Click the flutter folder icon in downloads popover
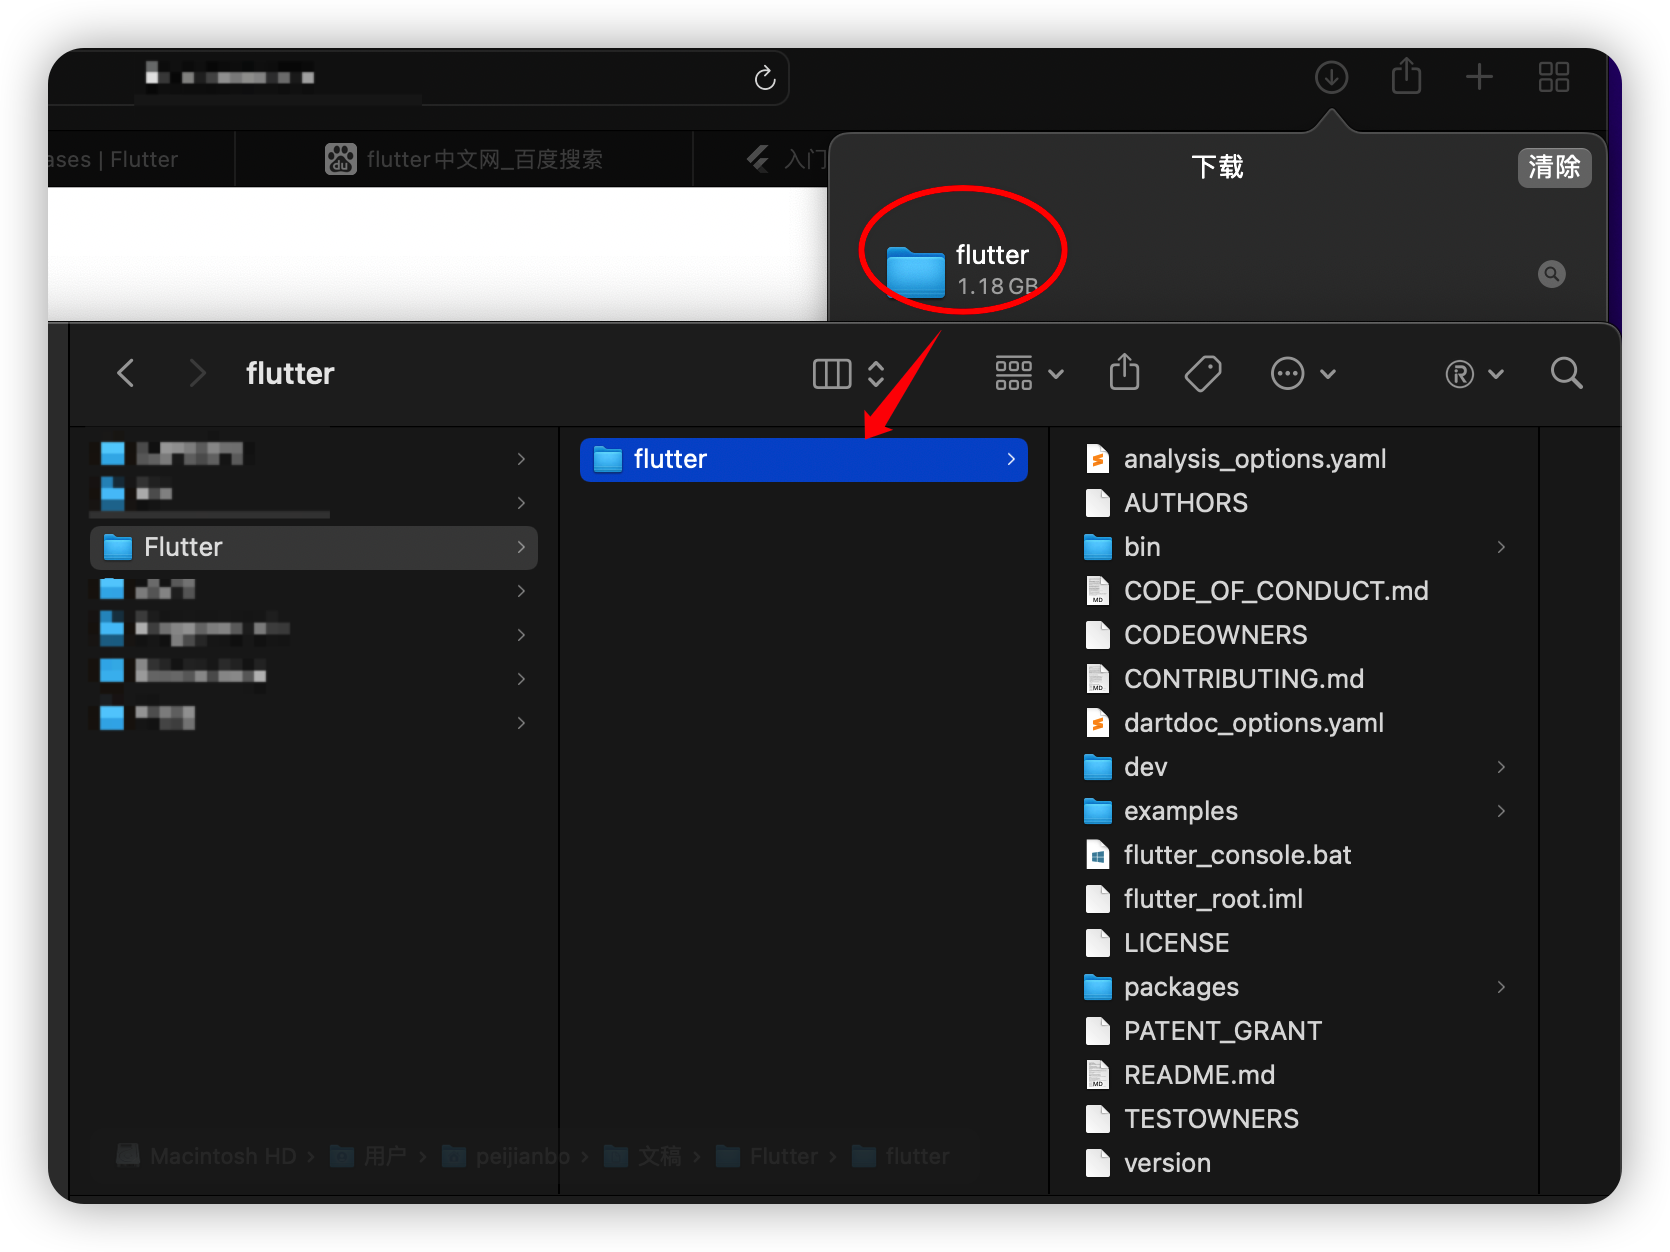 point(915,271)
